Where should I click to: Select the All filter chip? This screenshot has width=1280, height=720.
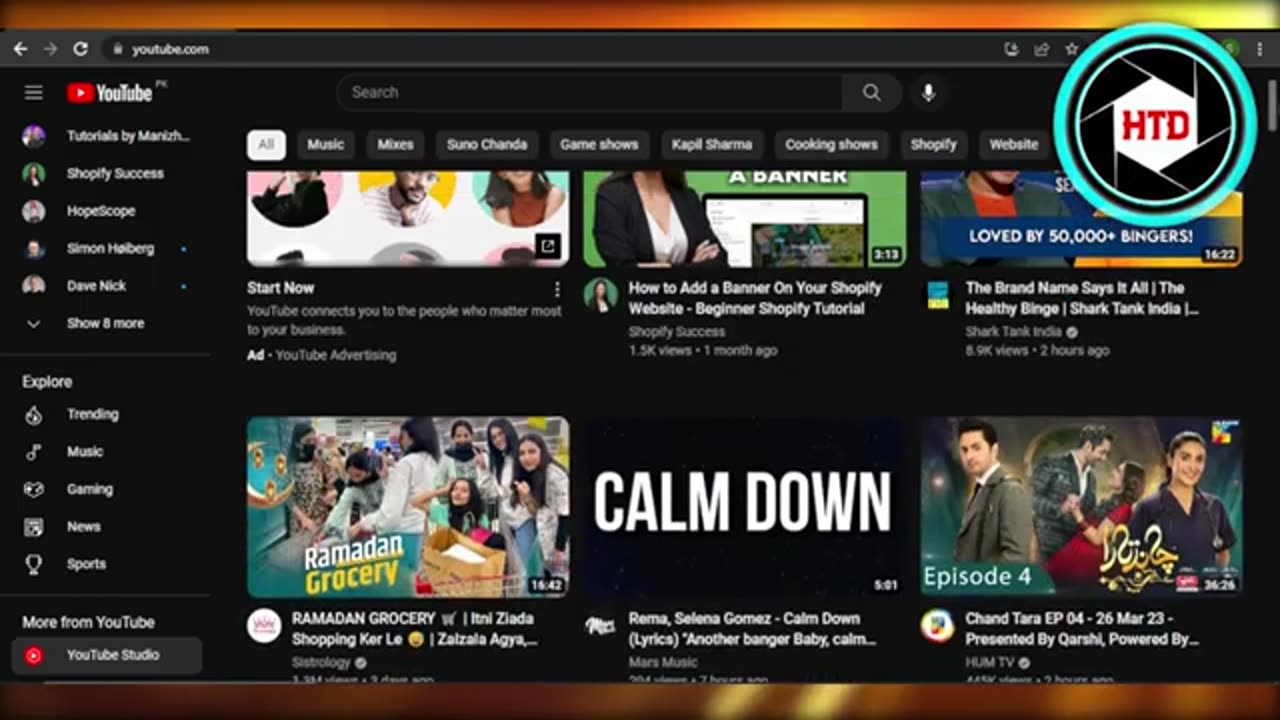coord(266,145)
